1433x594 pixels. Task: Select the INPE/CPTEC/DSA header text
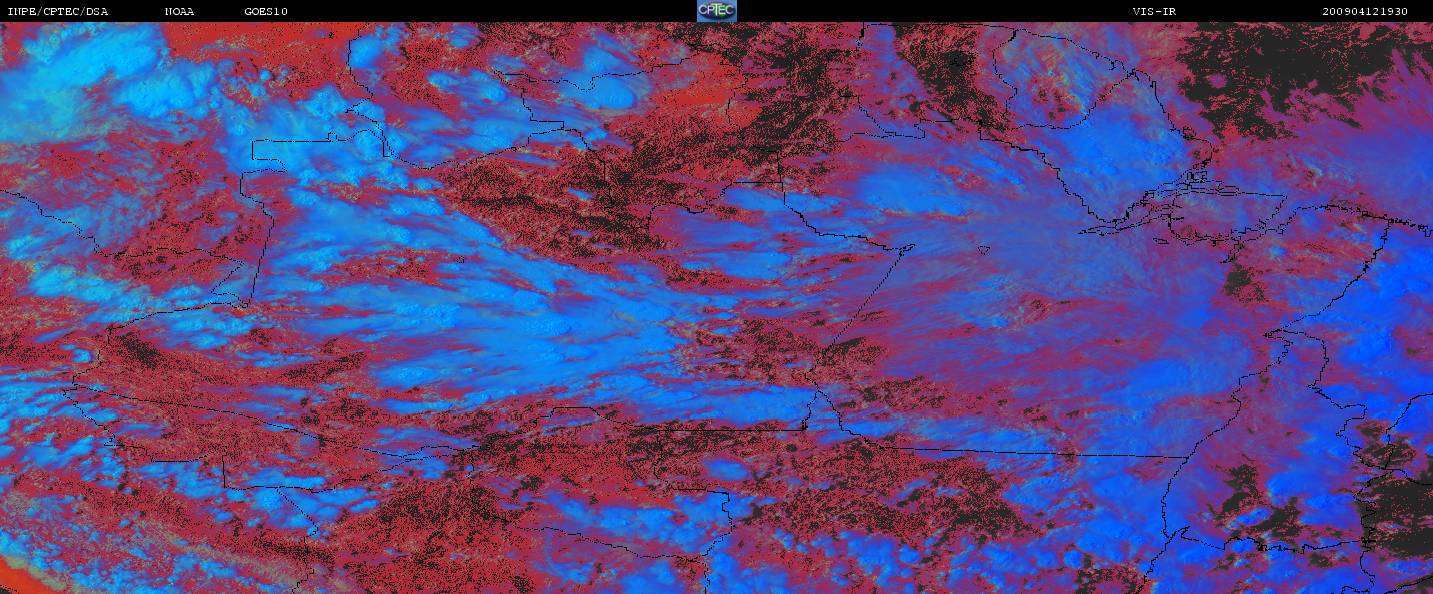(58, 12)
